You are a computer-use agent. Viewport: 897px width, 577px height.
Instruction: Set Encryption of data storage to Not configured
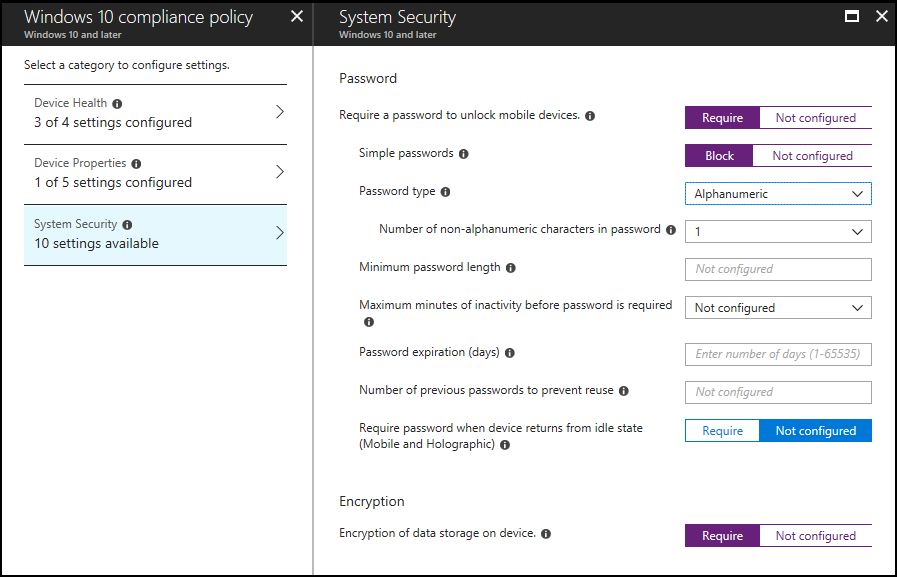(815, 536)
